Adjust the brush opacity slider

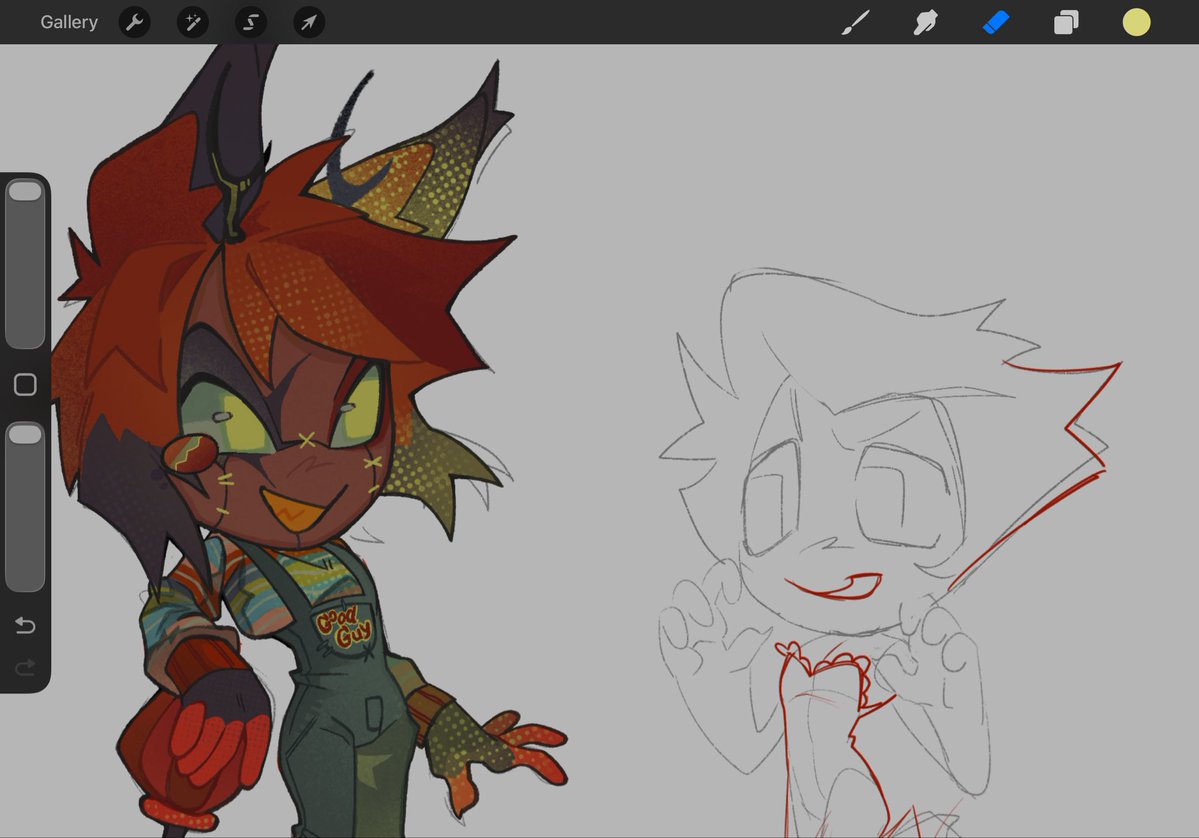pos(25,507)
